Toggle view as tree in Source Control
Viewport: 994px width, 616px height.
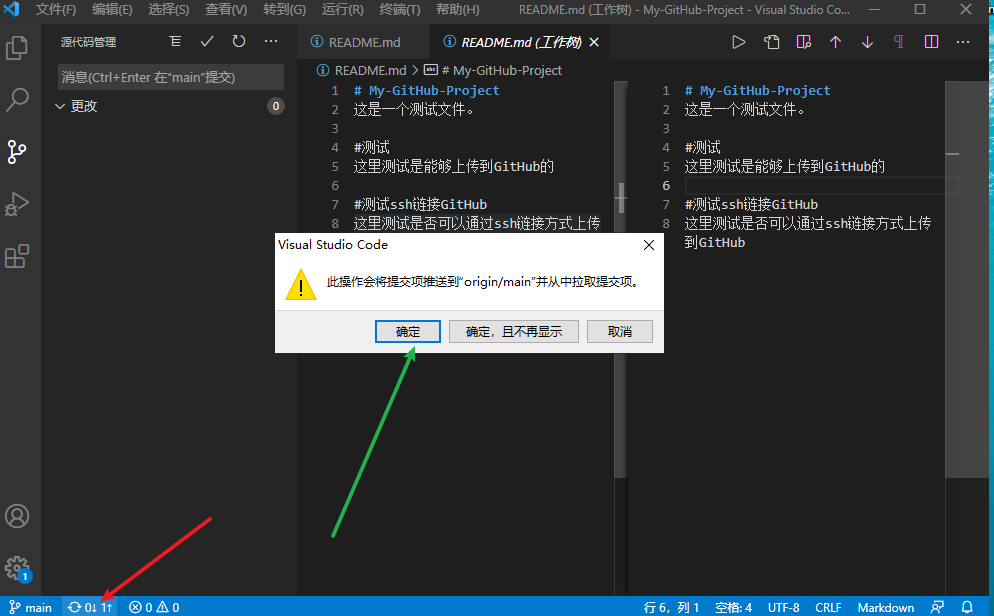[x=175, y=41]
